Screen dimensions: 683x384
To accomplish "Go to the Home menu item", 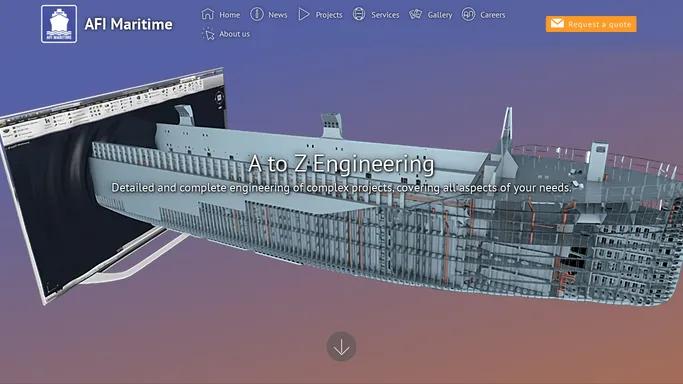I will (x=230, y=15).
